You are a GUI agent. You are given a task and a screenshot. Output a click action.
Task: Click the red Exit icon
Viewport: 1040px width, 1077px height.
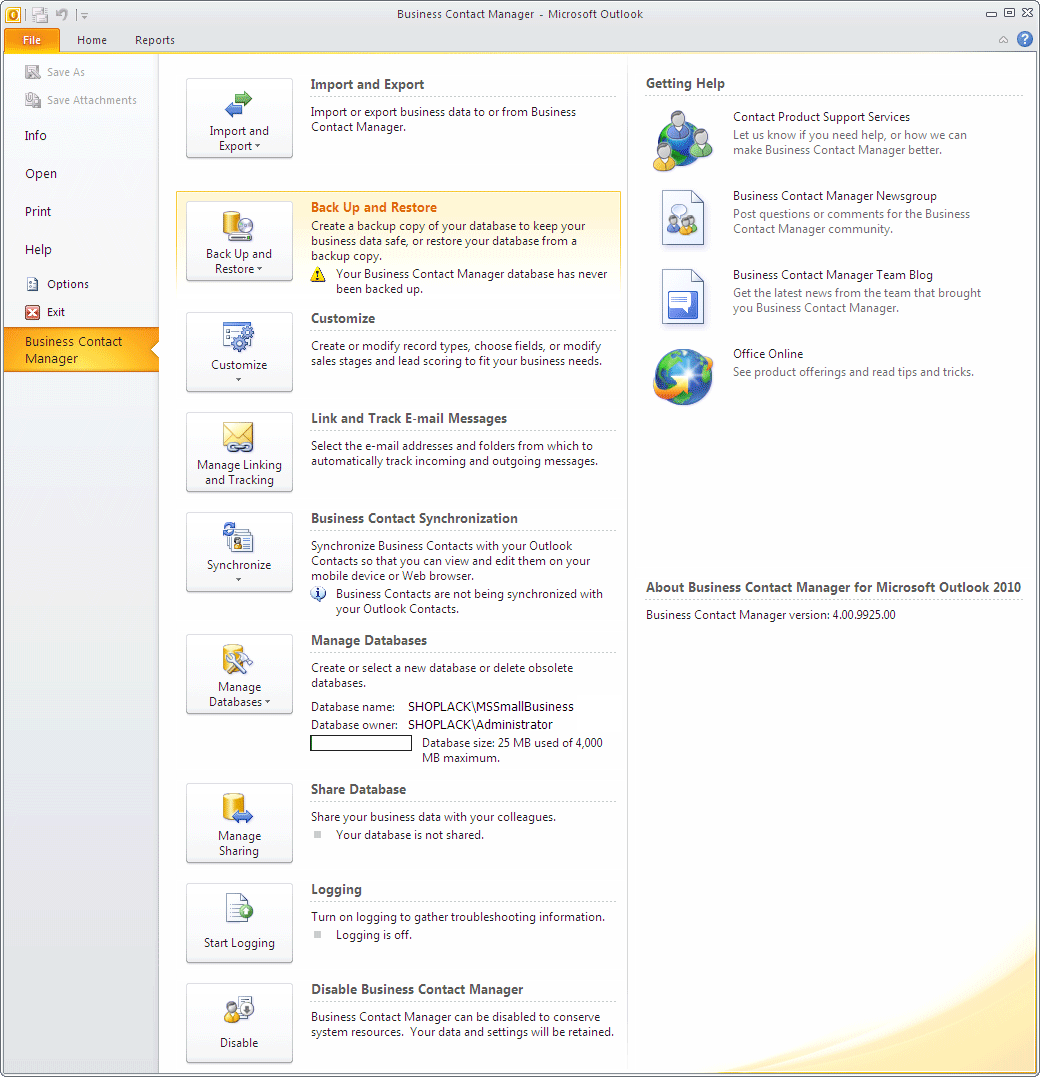32,313
